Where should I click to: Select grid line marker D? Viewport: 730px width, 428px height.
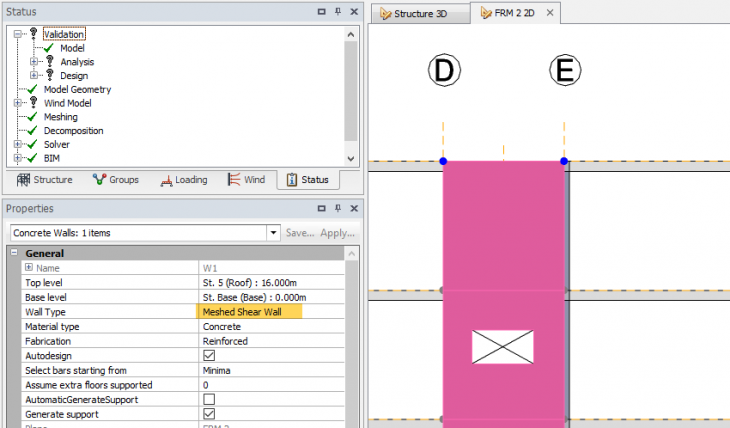click(443, 70)
